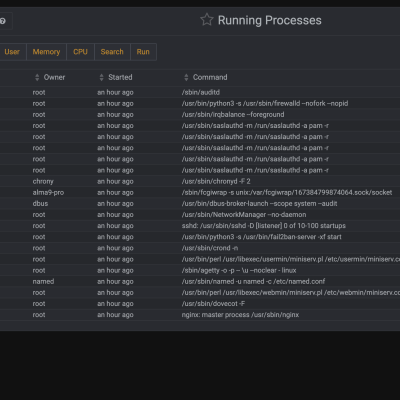Click root owner in the auditd row
Viewport: 400px width, 400px height.
point(39,92)
